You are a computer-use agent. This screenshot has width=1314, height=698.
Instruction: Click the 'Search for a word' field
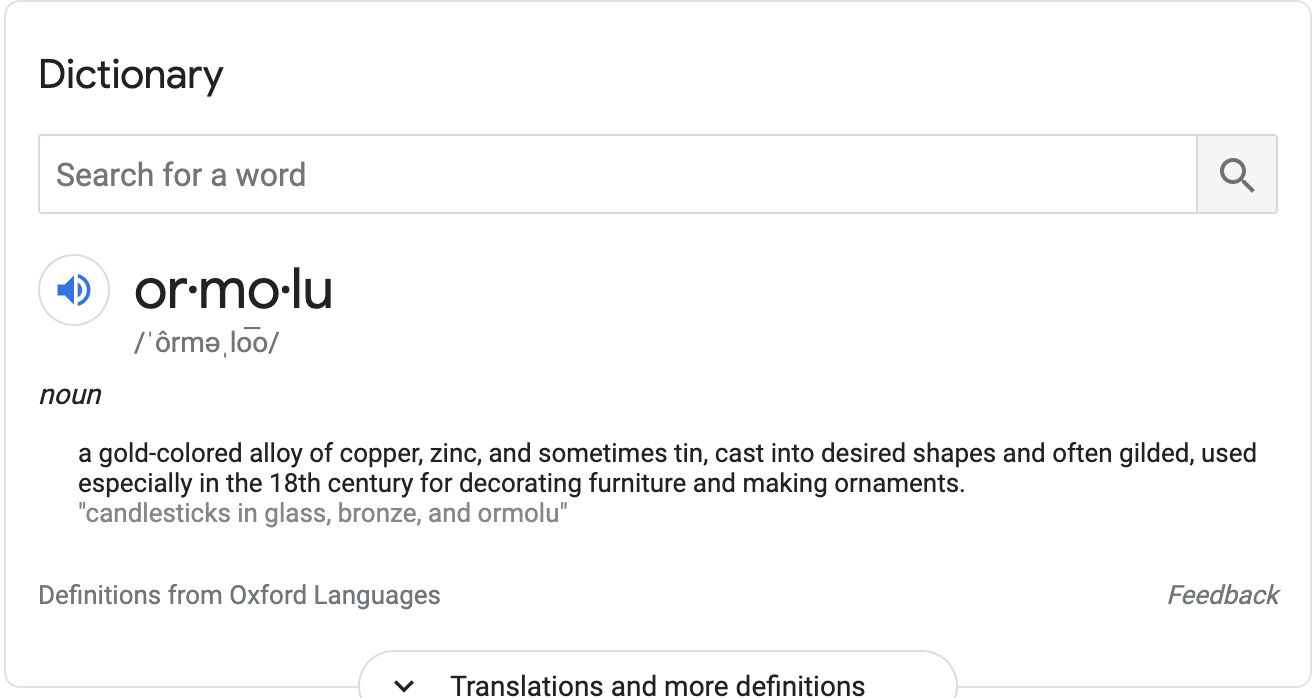pyautogui.click(x=617, y=175)
